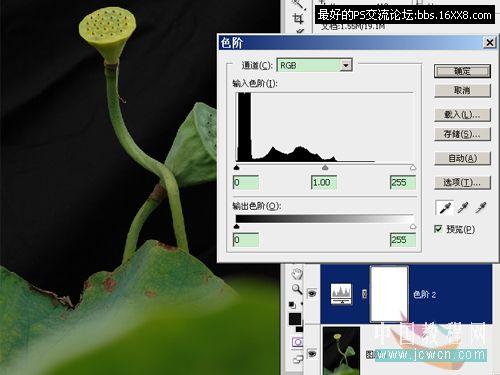The image size is (500, 375).
Task: Open the 通道 RGB channel dropdown
Action: (346, 65)
